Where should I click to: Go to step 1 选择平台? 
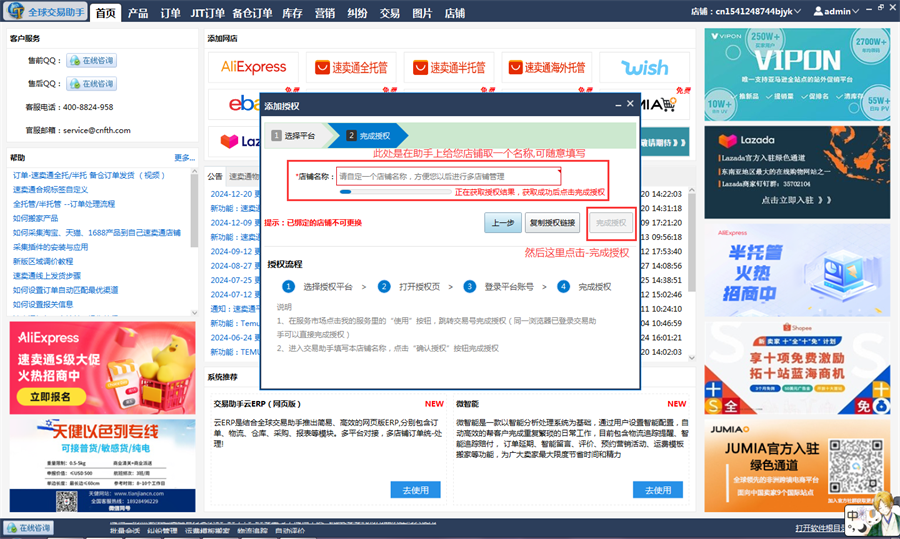tap(294, 135)
